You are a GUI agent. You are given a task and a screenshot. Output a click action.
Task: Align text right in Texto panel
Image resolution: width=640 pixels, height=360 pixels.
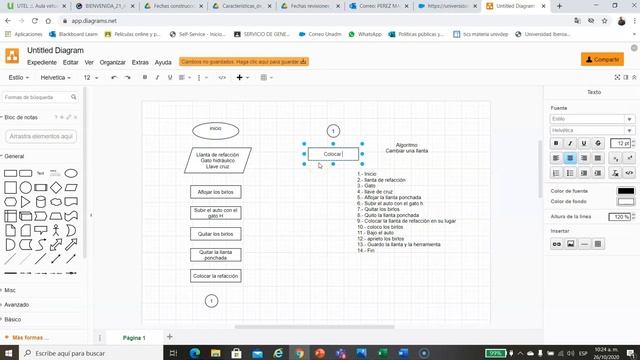[584, 158]
